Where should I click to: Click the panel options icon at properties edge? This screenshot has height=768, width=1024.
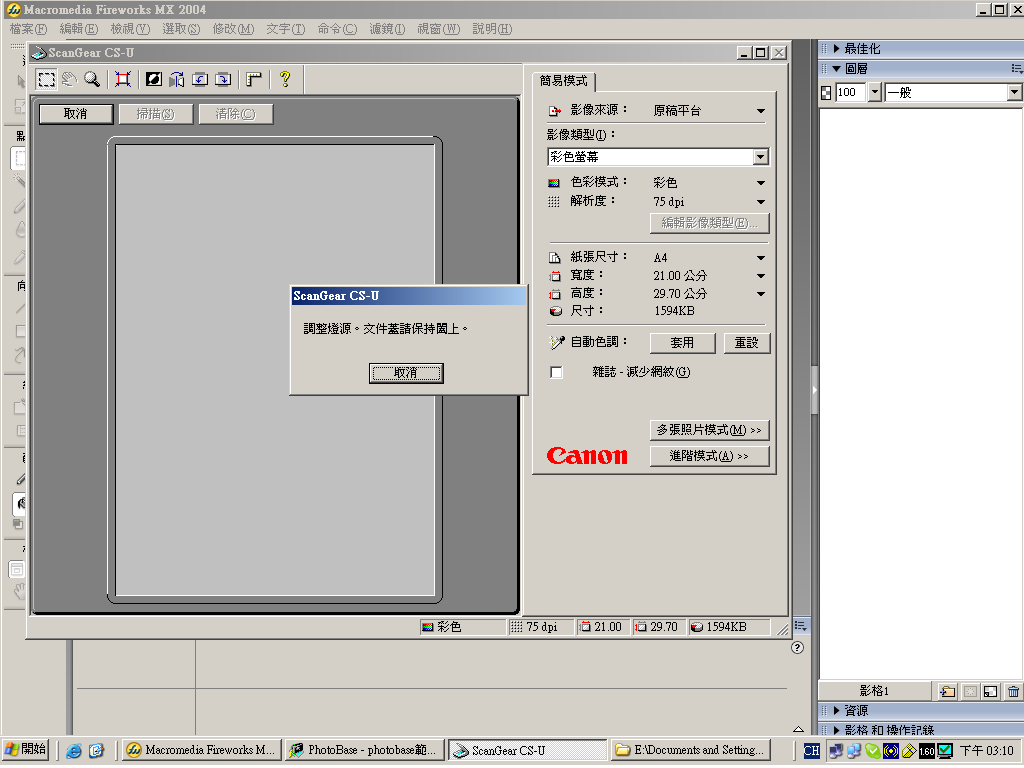pos(801,626)
